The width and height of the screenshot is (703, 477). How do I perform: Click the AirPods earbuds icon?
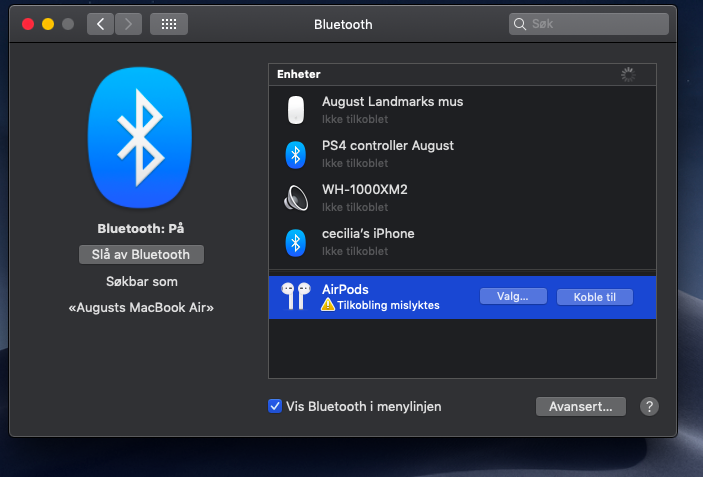coord(296,296)
